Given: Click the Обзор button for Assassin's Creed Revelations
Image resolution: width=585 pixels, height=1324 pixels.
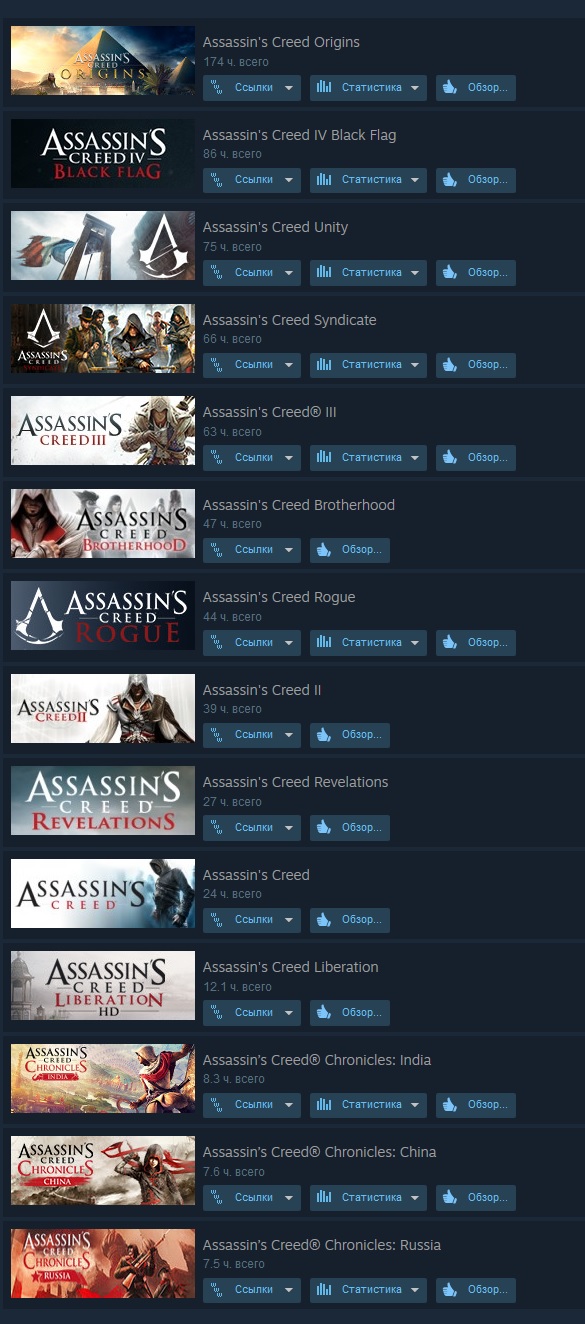Looking at the screenshot, I should click(350, 828).
